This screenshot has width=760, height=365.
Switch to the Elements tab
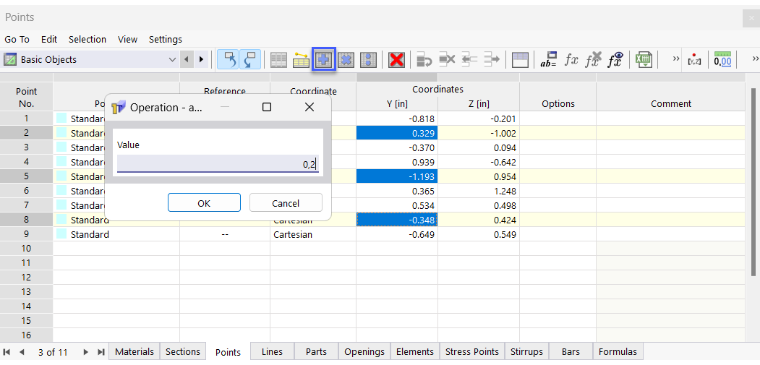tap(415, 352)
